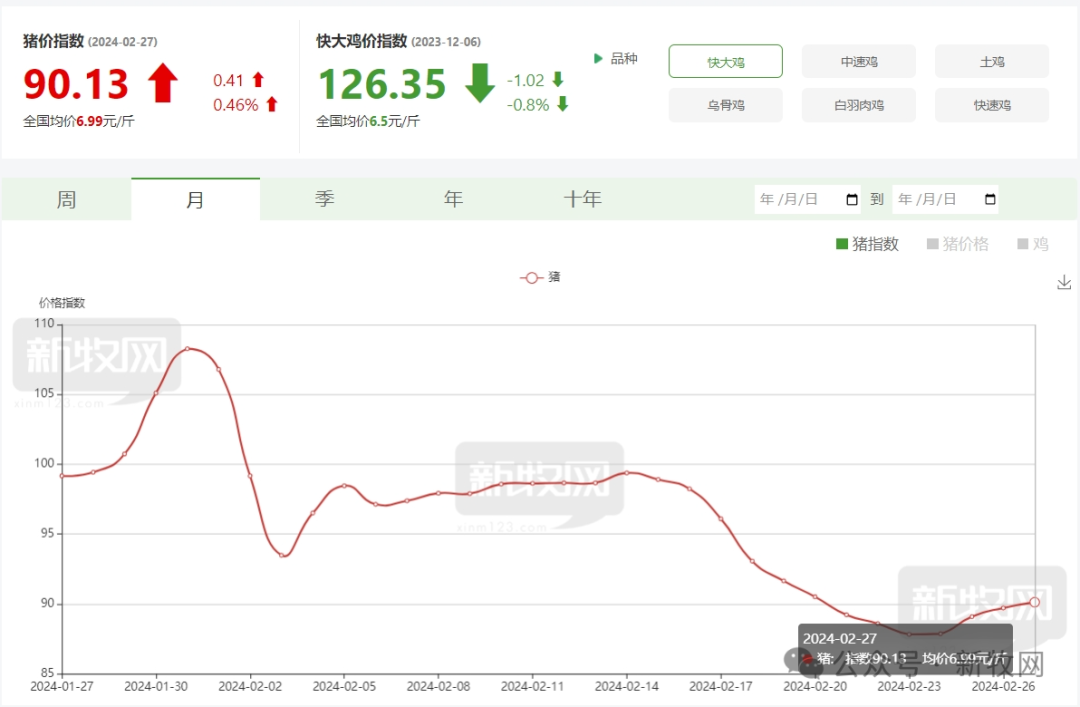The image size is (1080, 707).
Task: Select the 季 time range tab
Action: pyautogui.click(x=324, y=199)
